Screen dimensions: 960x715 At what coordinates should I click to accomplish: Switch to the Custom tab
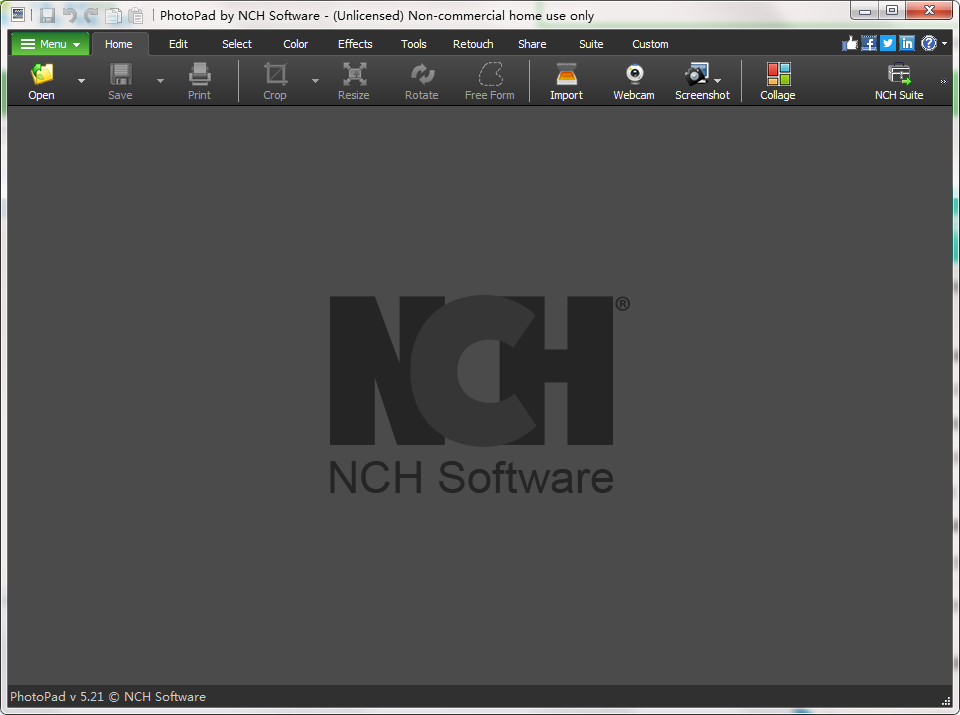point(650,44)
